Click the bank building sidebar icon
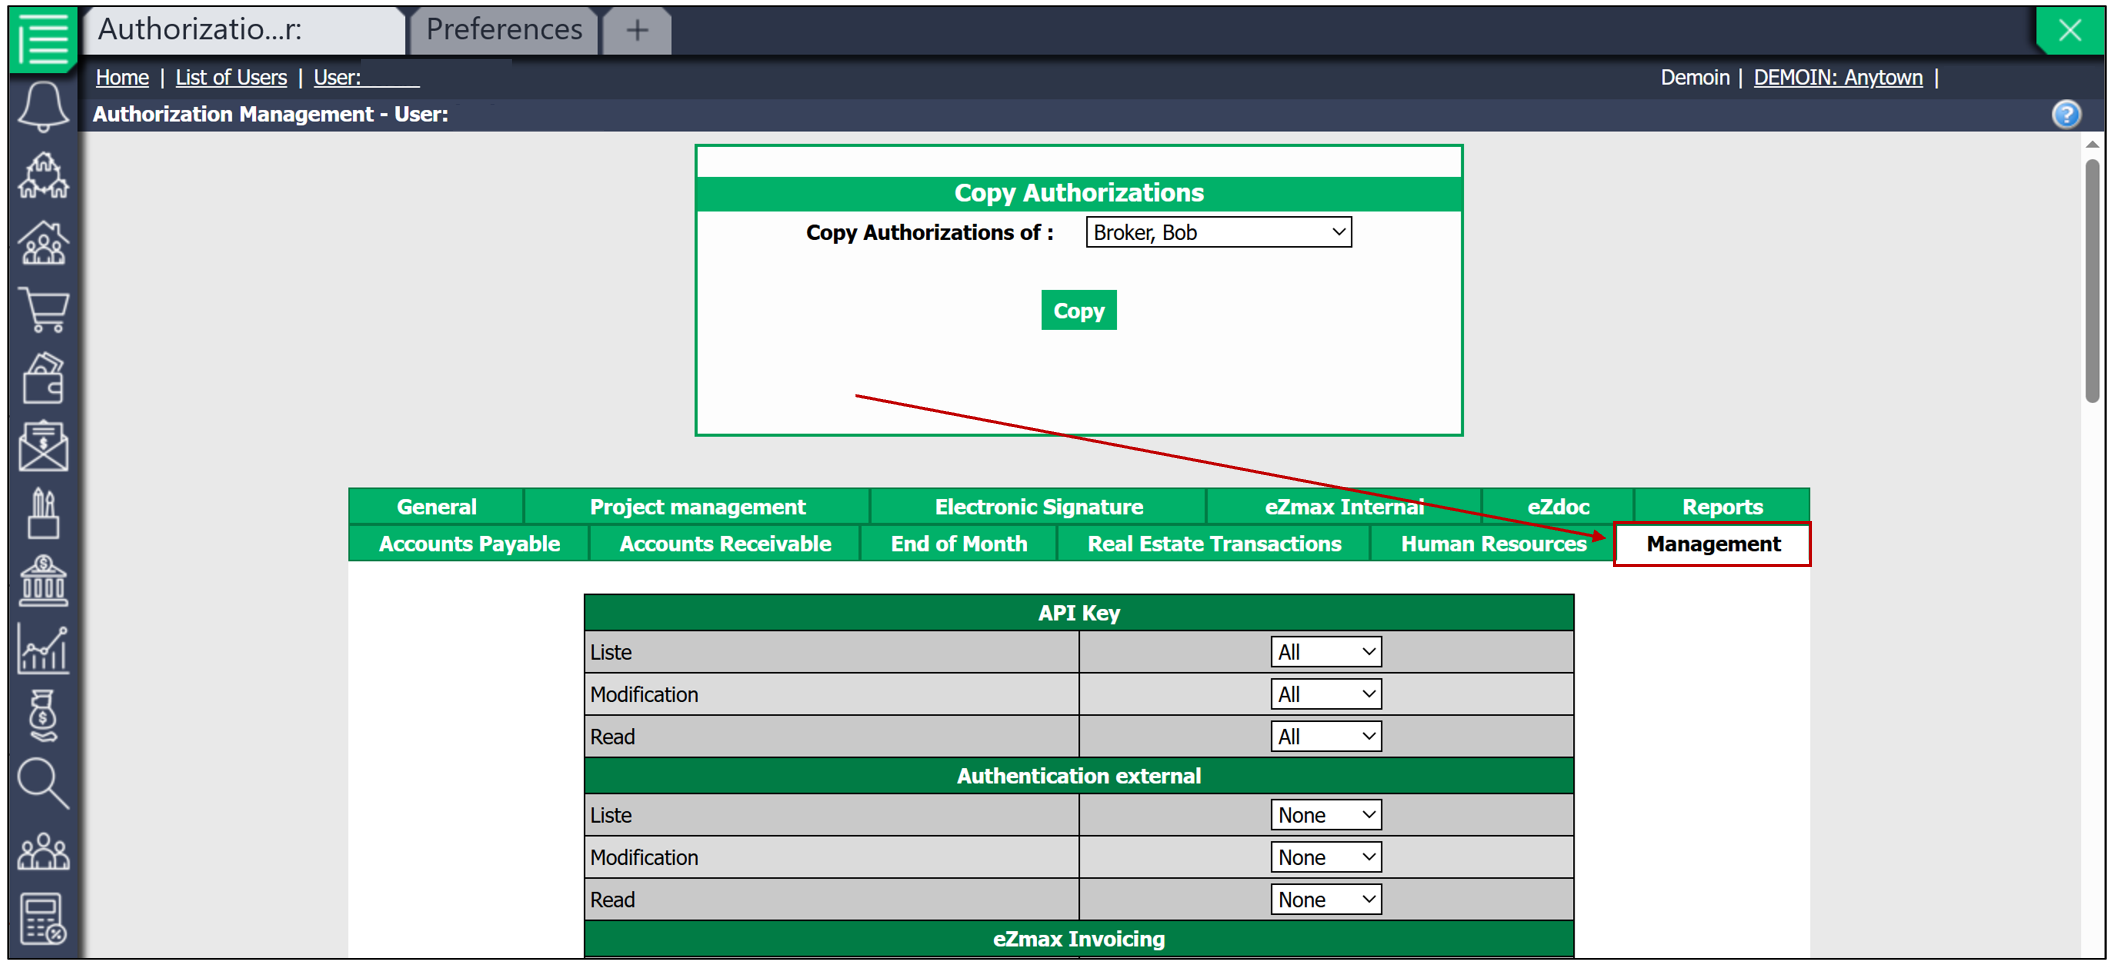The image size is (2112, 965). 43,581
